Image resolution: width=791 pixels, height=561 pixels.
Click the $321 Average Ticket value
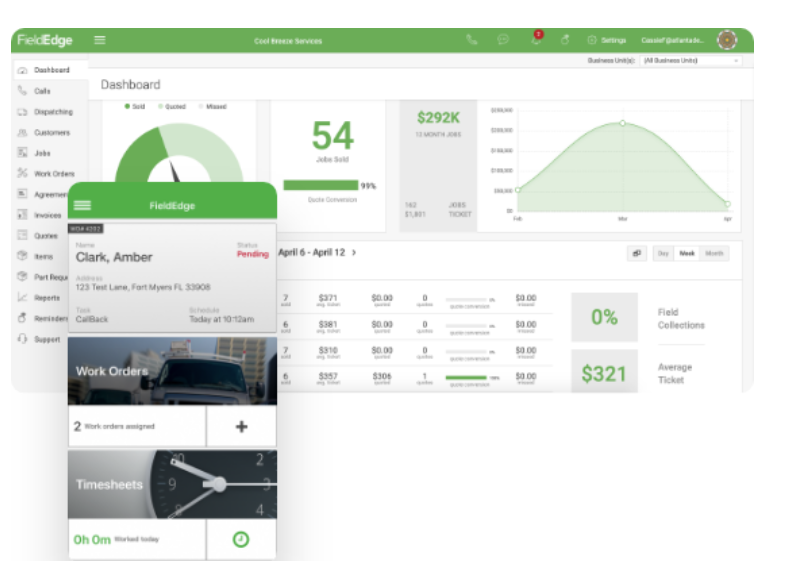point(603,374)
